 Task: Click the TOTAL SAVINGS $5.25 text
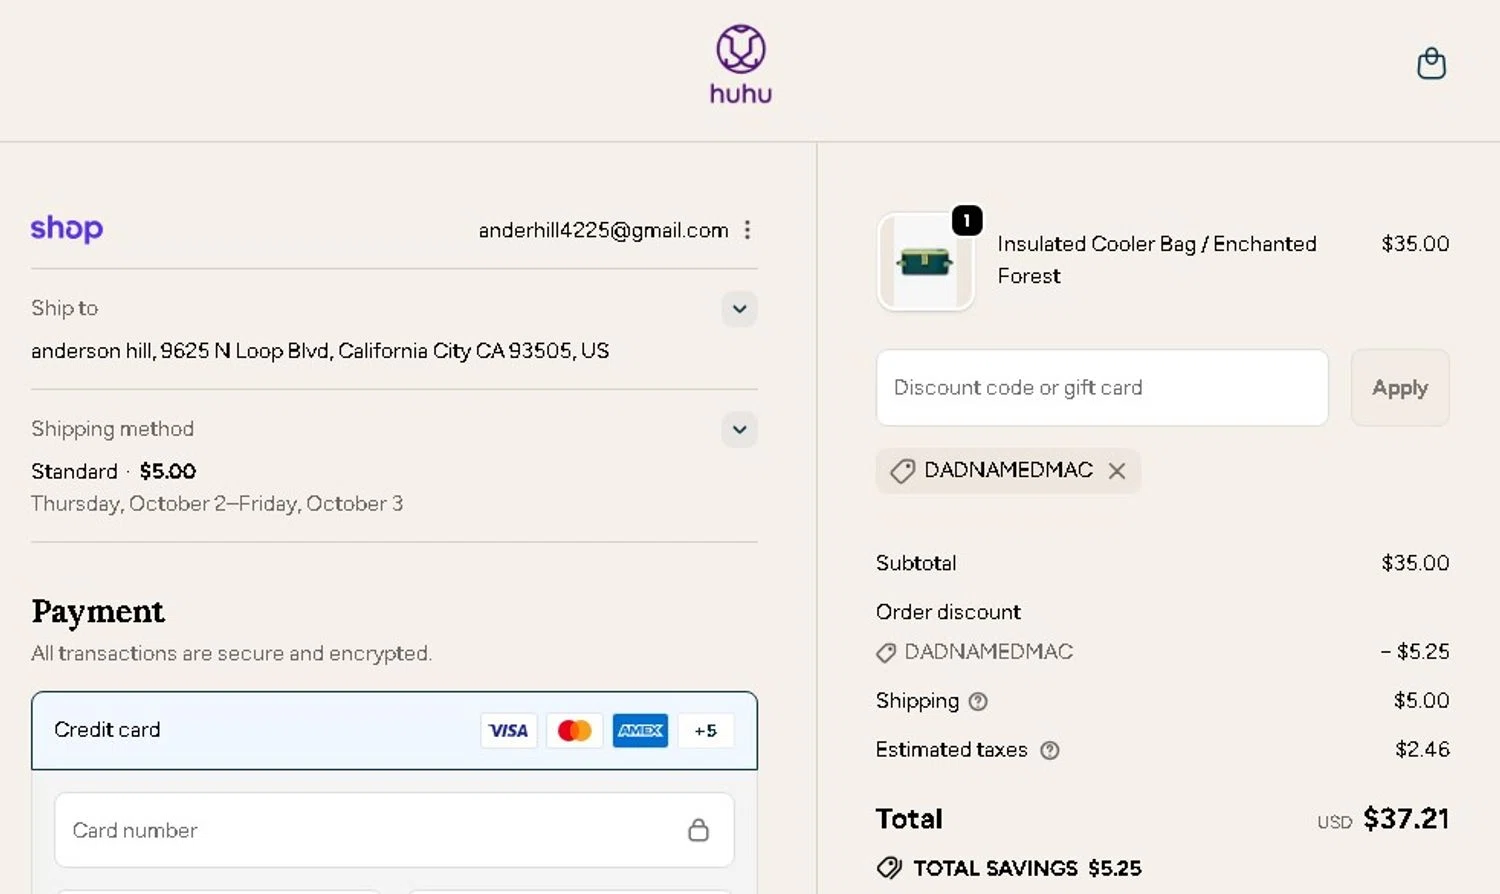[x=1027, y=868]
